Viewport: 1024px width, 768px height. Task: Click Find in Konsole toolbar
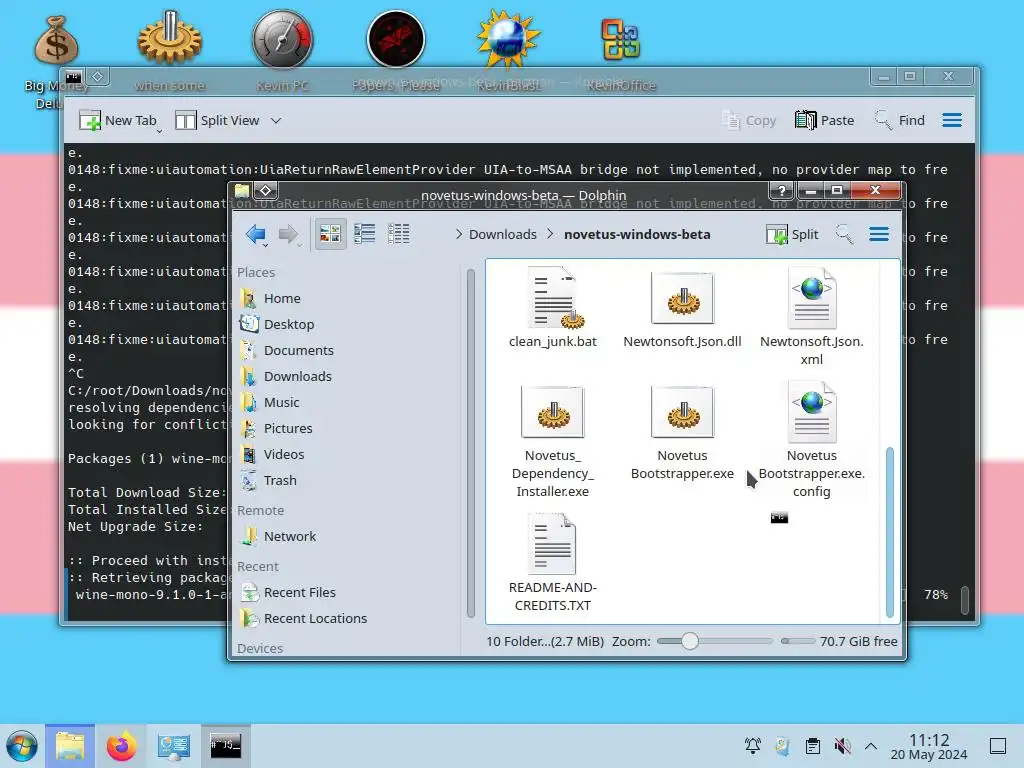click(899, 121)
